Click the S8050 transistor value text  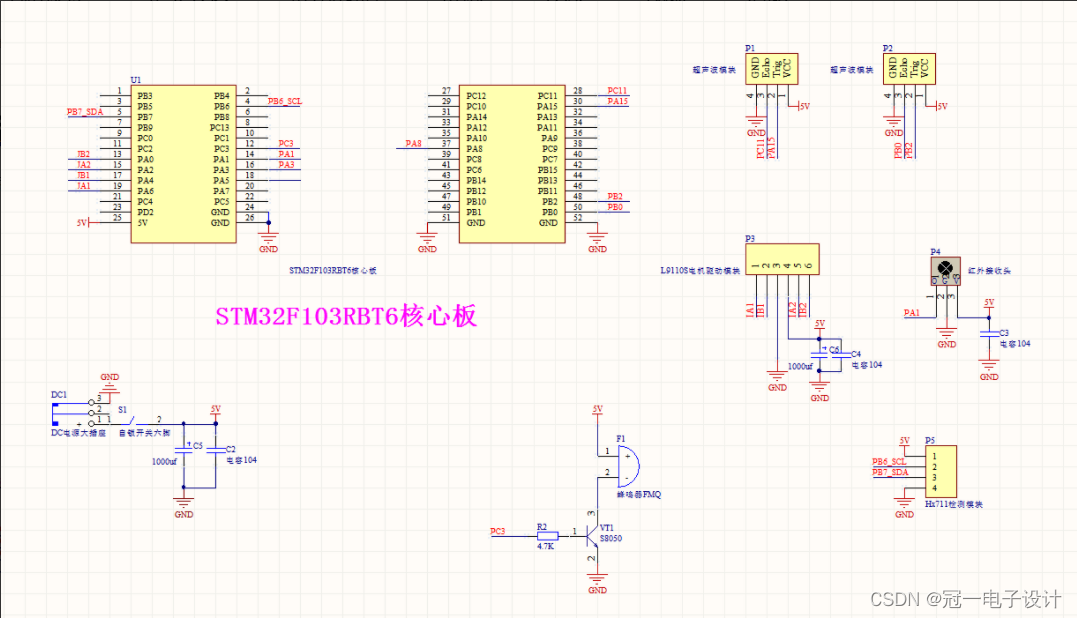pyautogui.click(x=611, y=538)
